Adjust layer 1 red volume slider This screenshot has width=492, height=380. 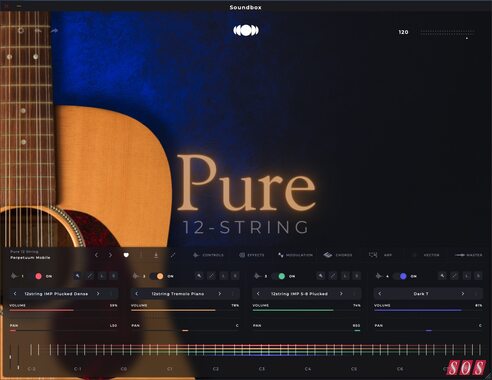[63, 310]
